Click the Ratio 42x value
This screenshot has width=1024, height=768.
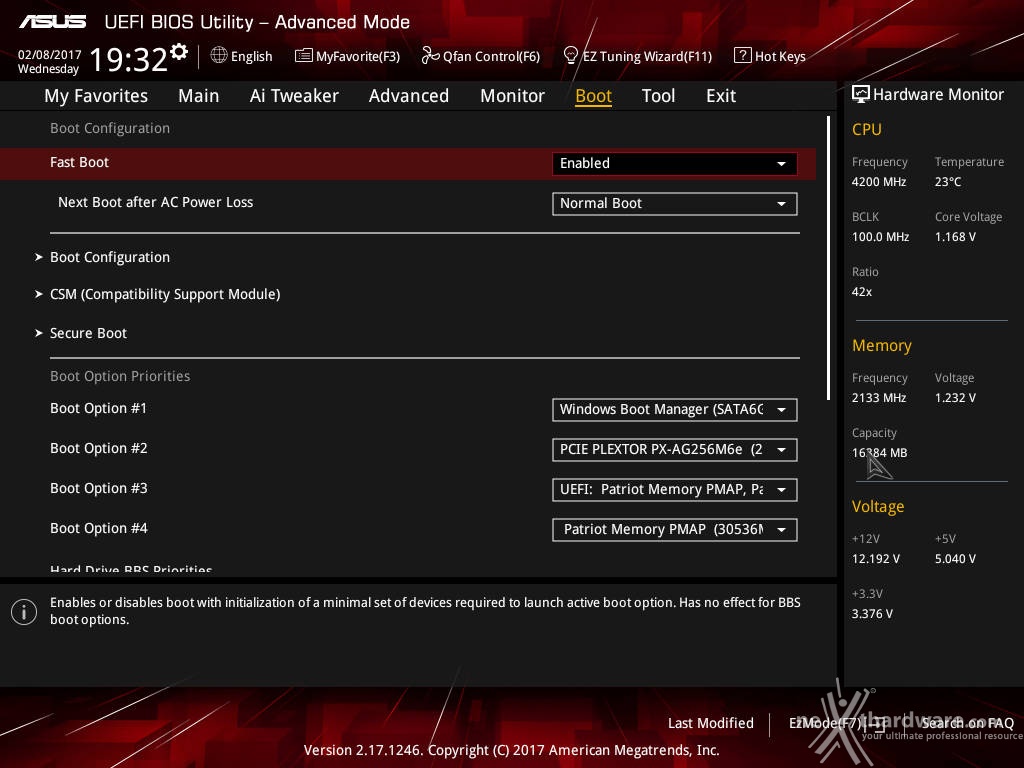tap(861, 292)
